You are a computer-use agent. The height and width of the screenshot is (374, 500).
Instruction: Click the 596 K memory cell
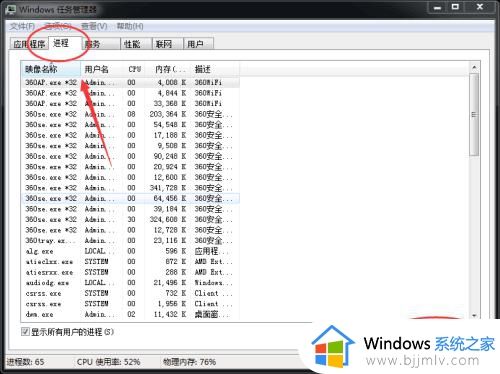176,251
